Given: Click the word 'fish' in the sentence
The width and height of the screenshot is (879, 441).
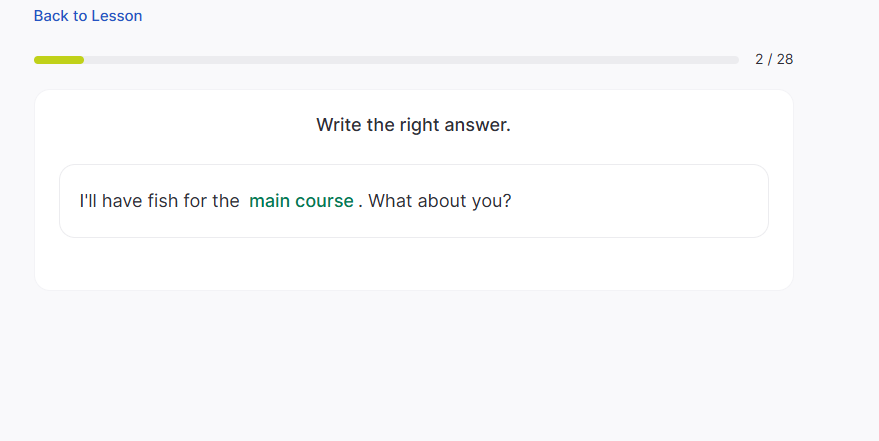Looking at the screenshot, I should [x=163, y=201].
